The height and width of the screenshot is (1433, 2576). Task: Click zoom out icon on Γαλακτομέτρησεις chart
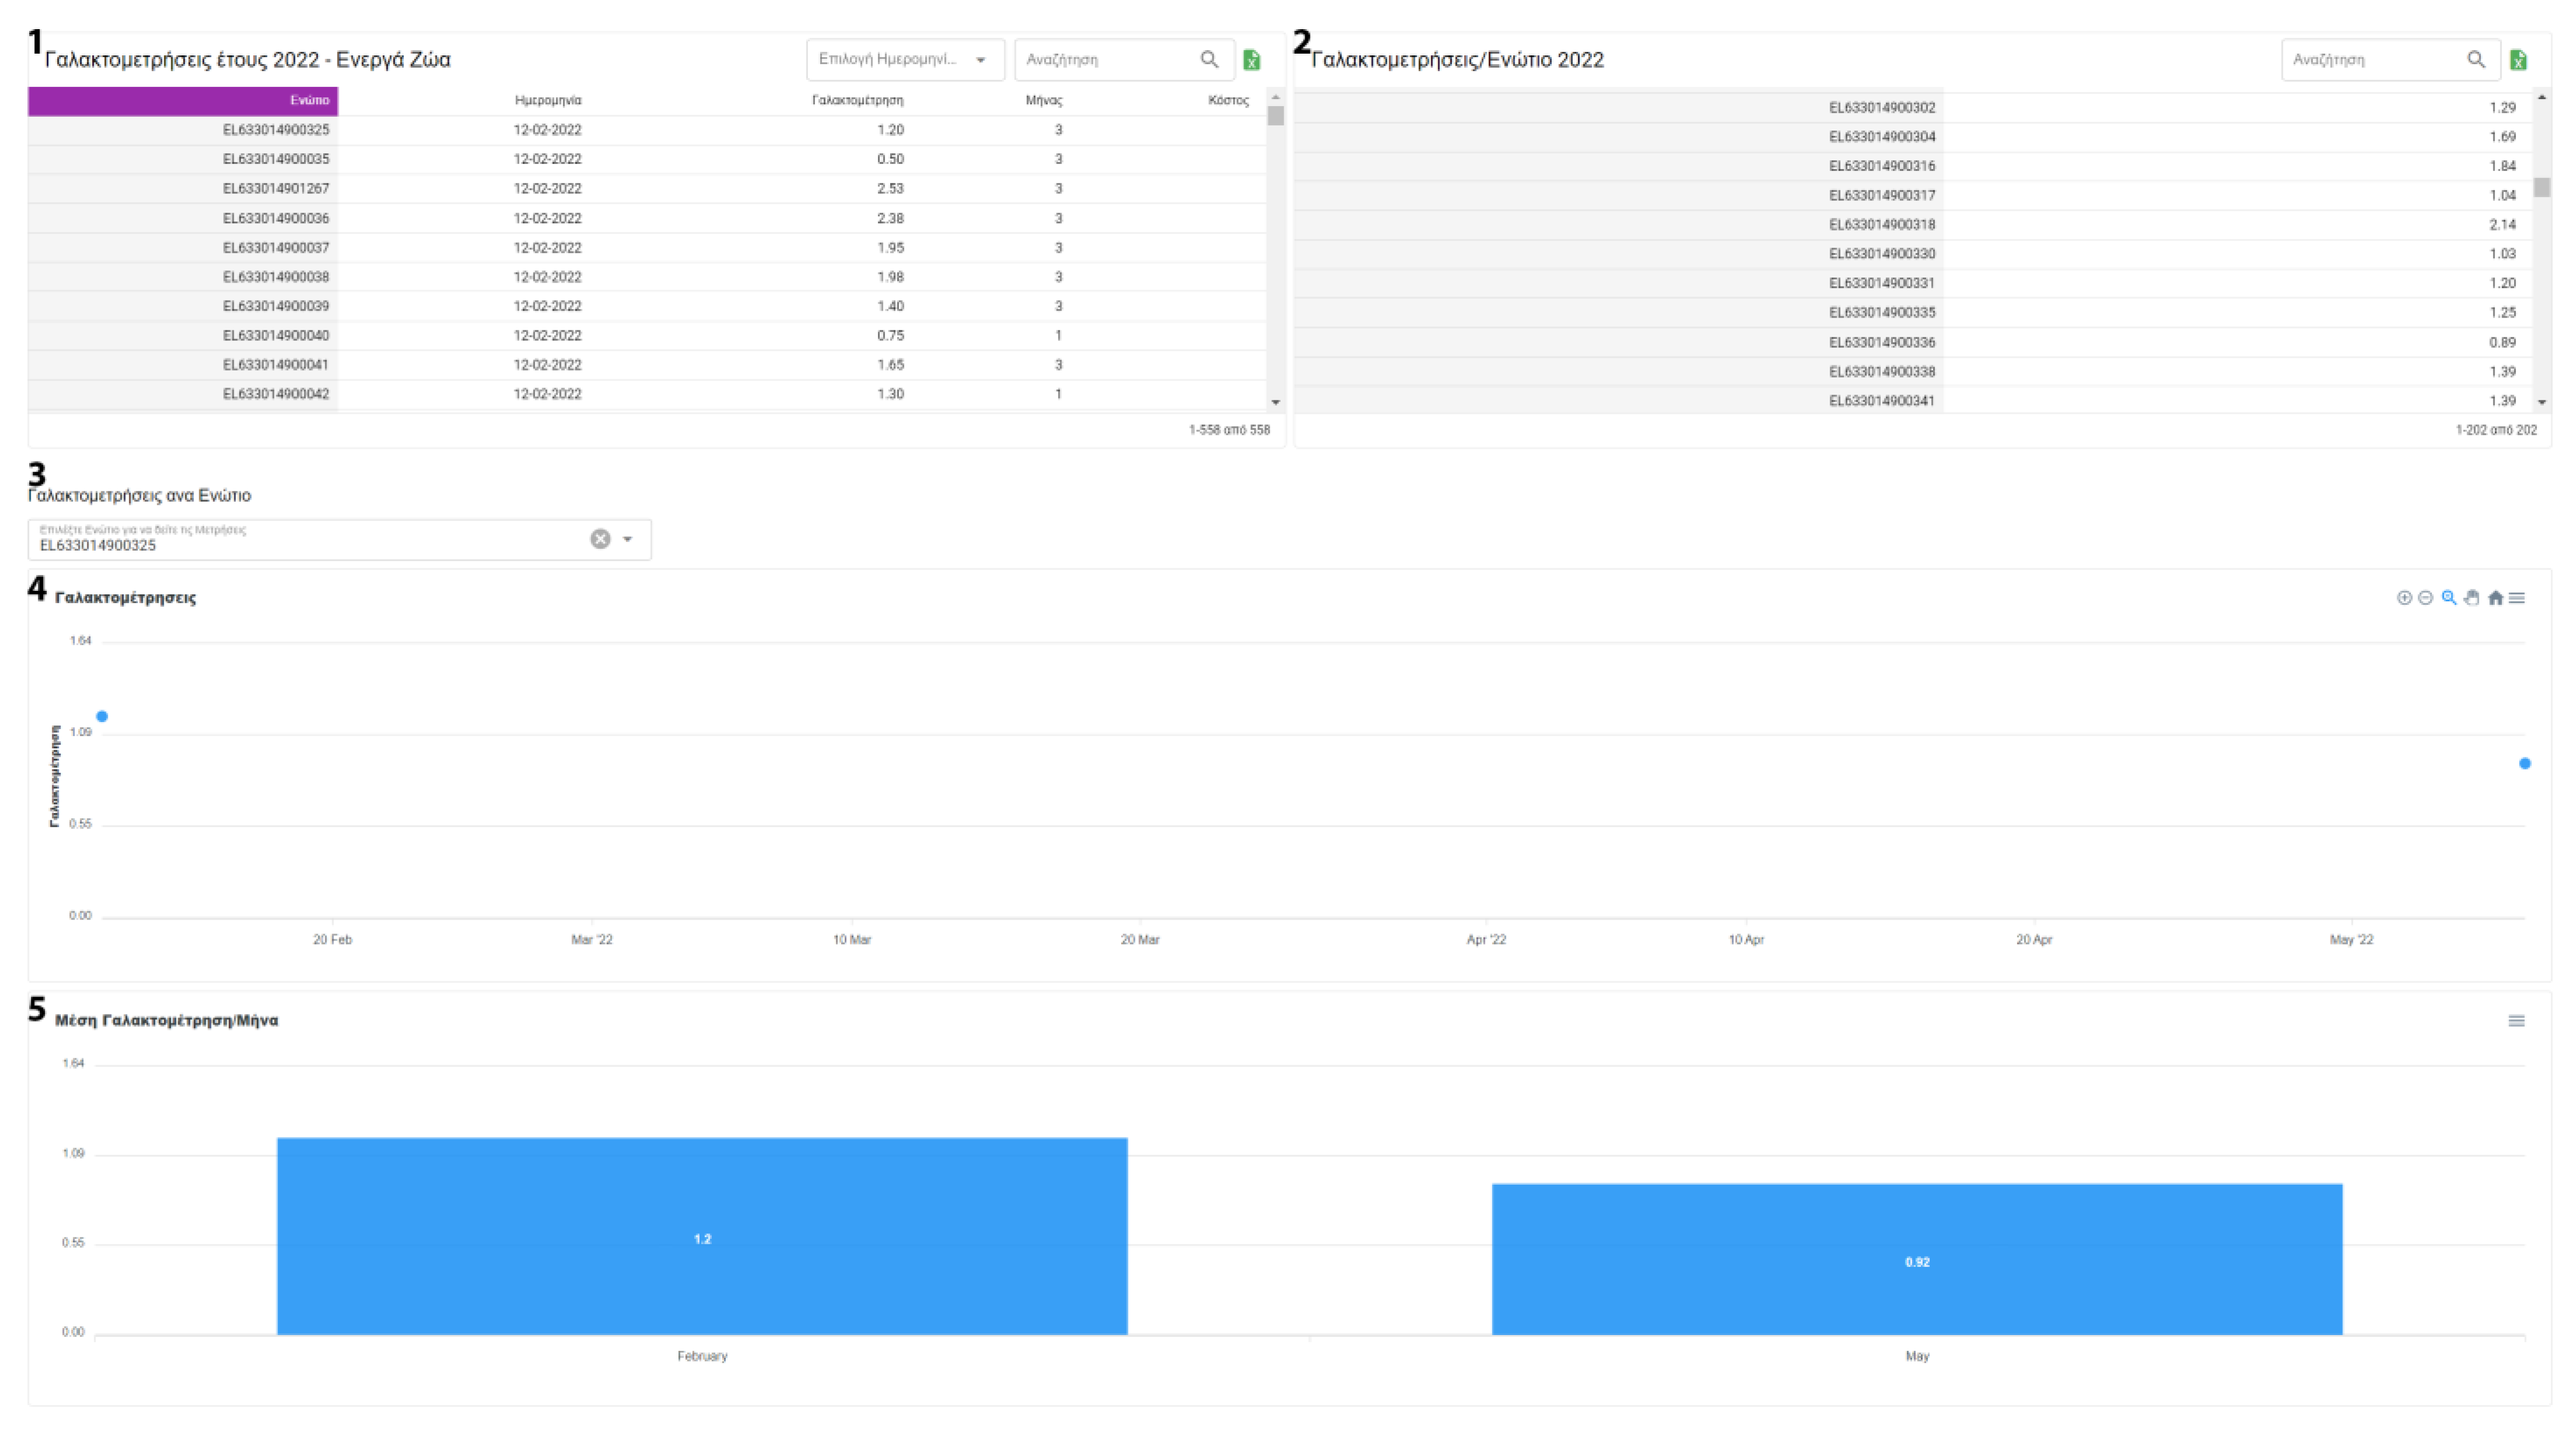click(2425, 598)
